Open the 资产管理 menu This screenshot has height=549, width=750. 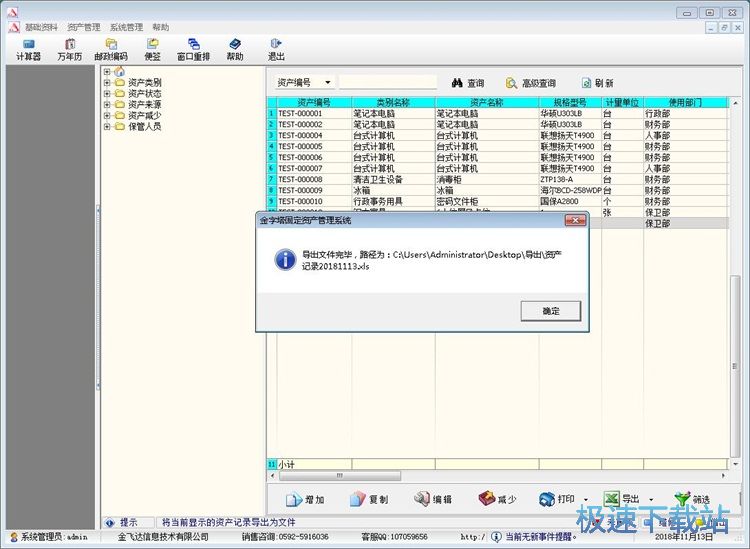(84, 27)
